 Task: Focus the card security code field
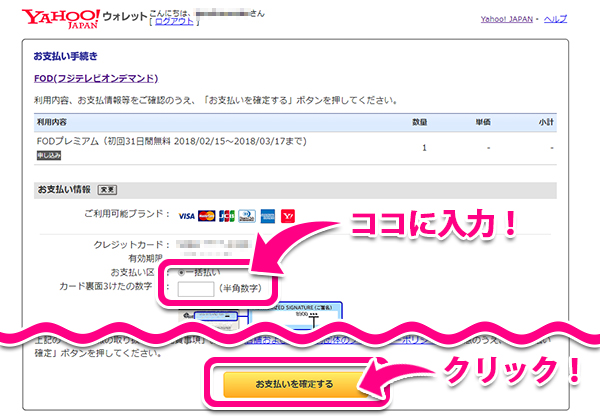(196, 289)
